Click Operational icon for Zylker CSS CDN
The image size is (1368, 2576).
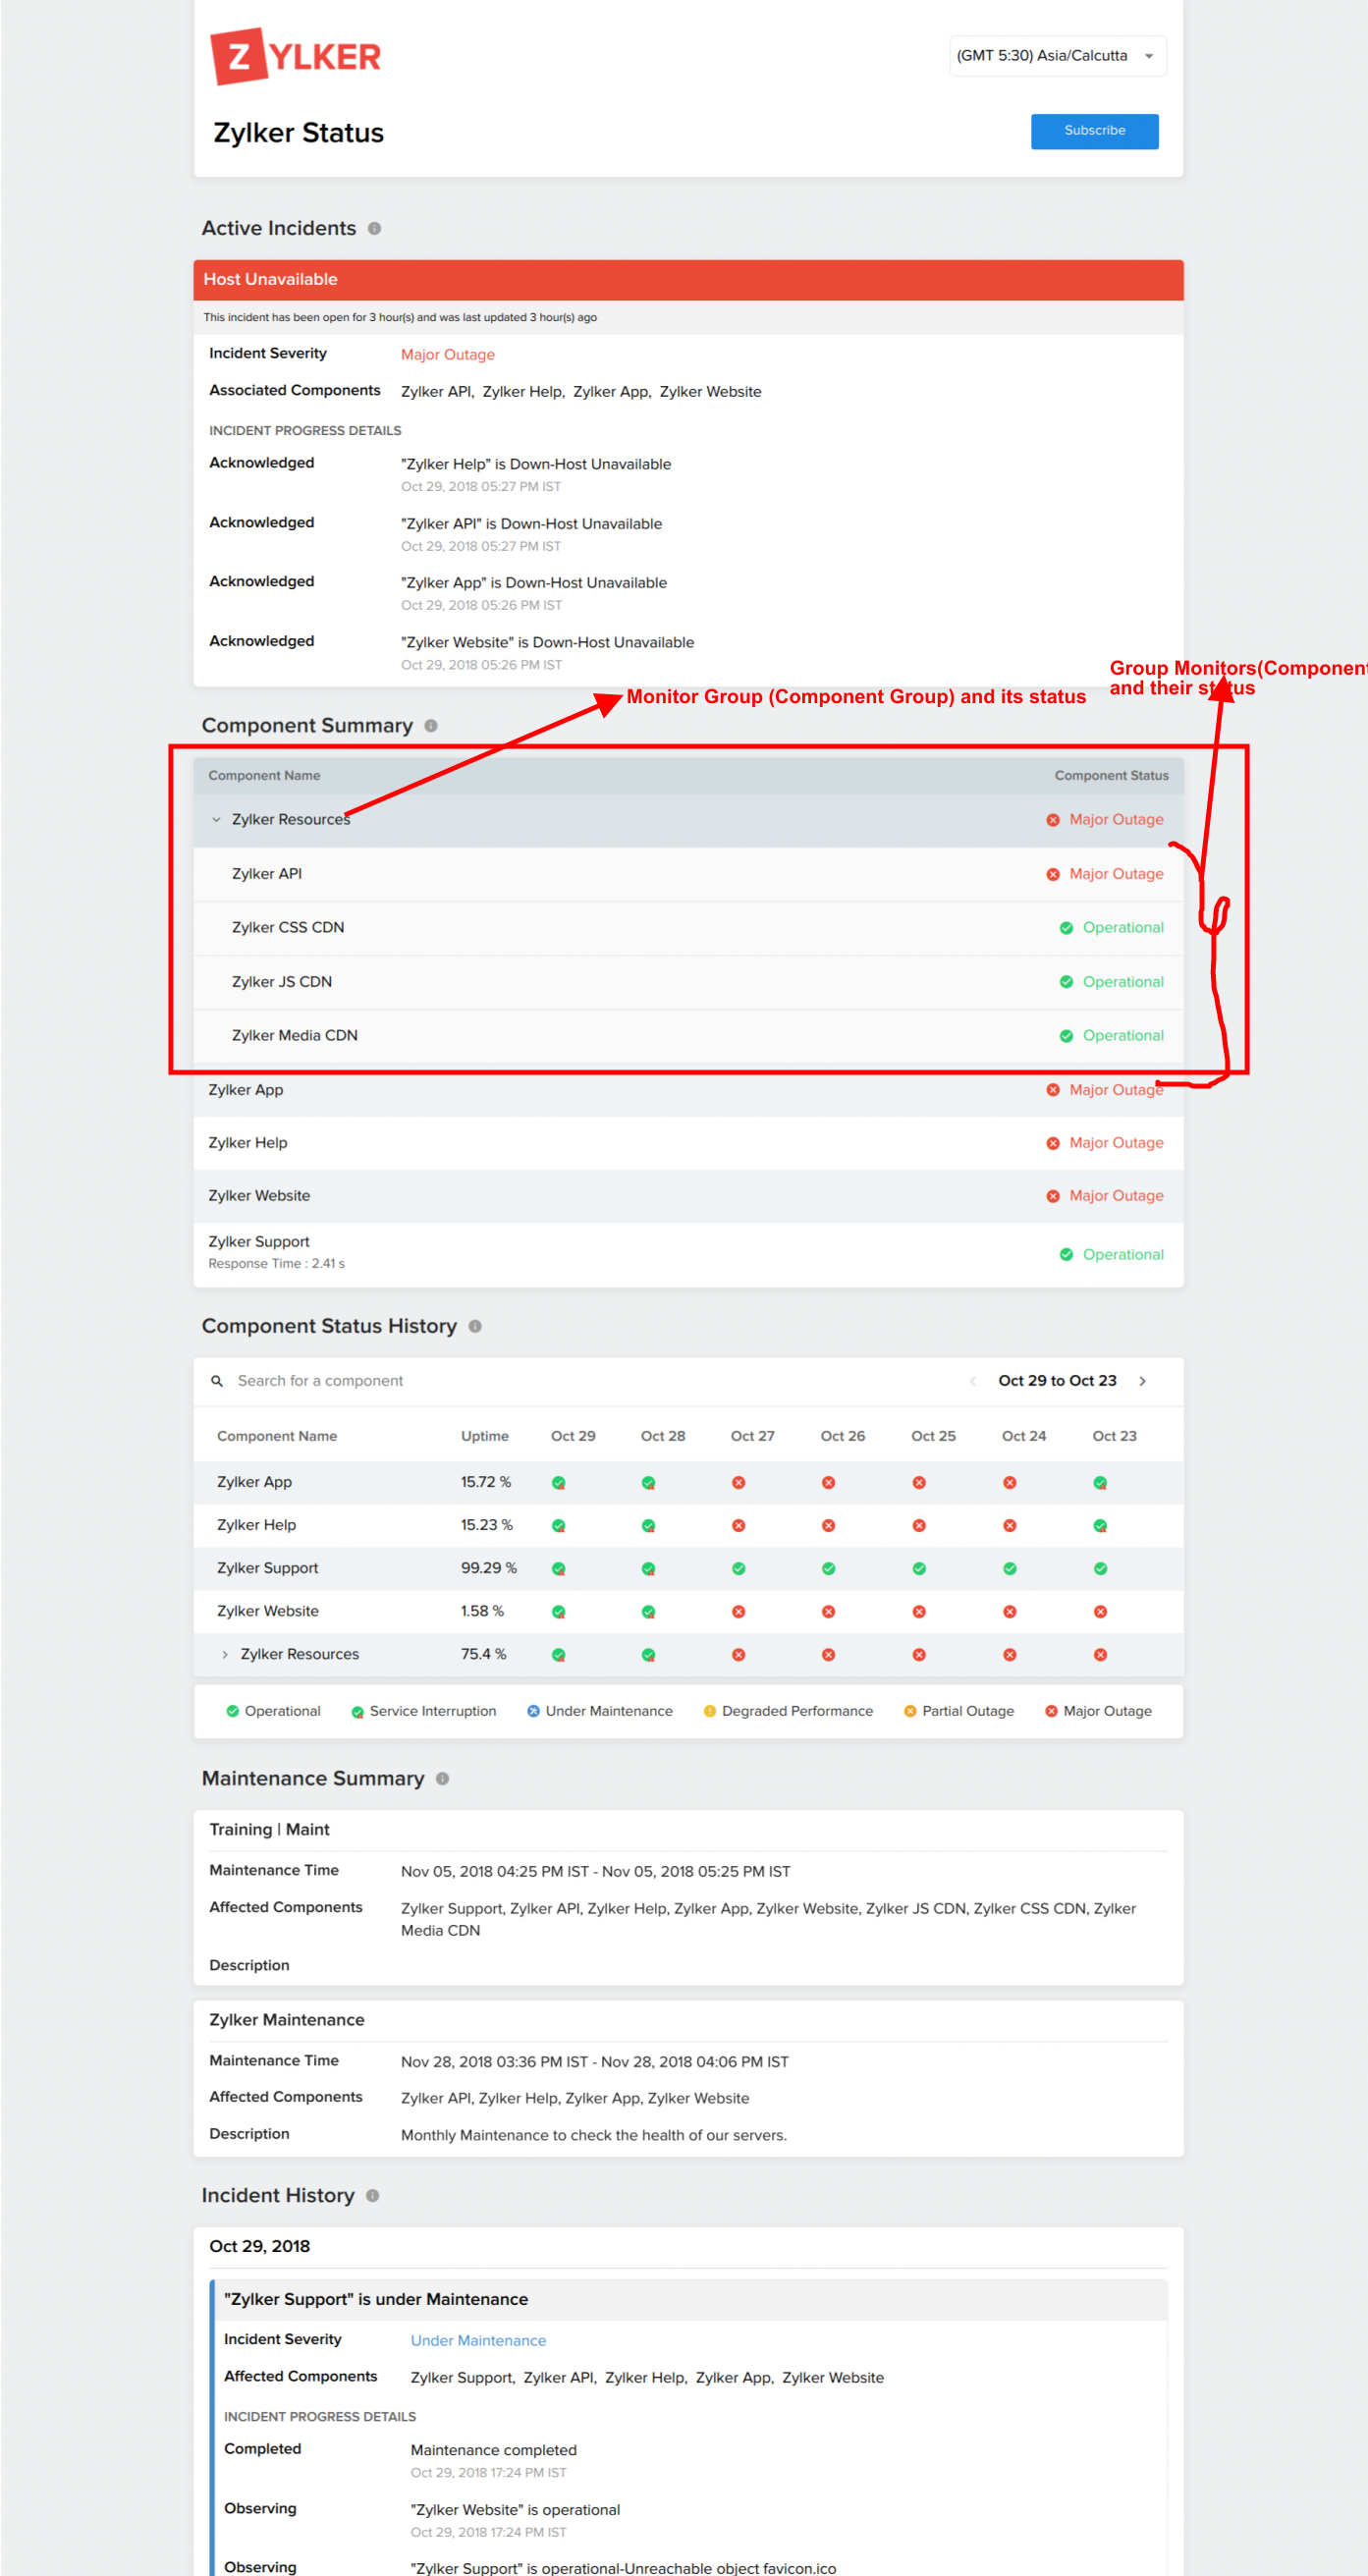pyautogui.click(x=1066, y=928)
